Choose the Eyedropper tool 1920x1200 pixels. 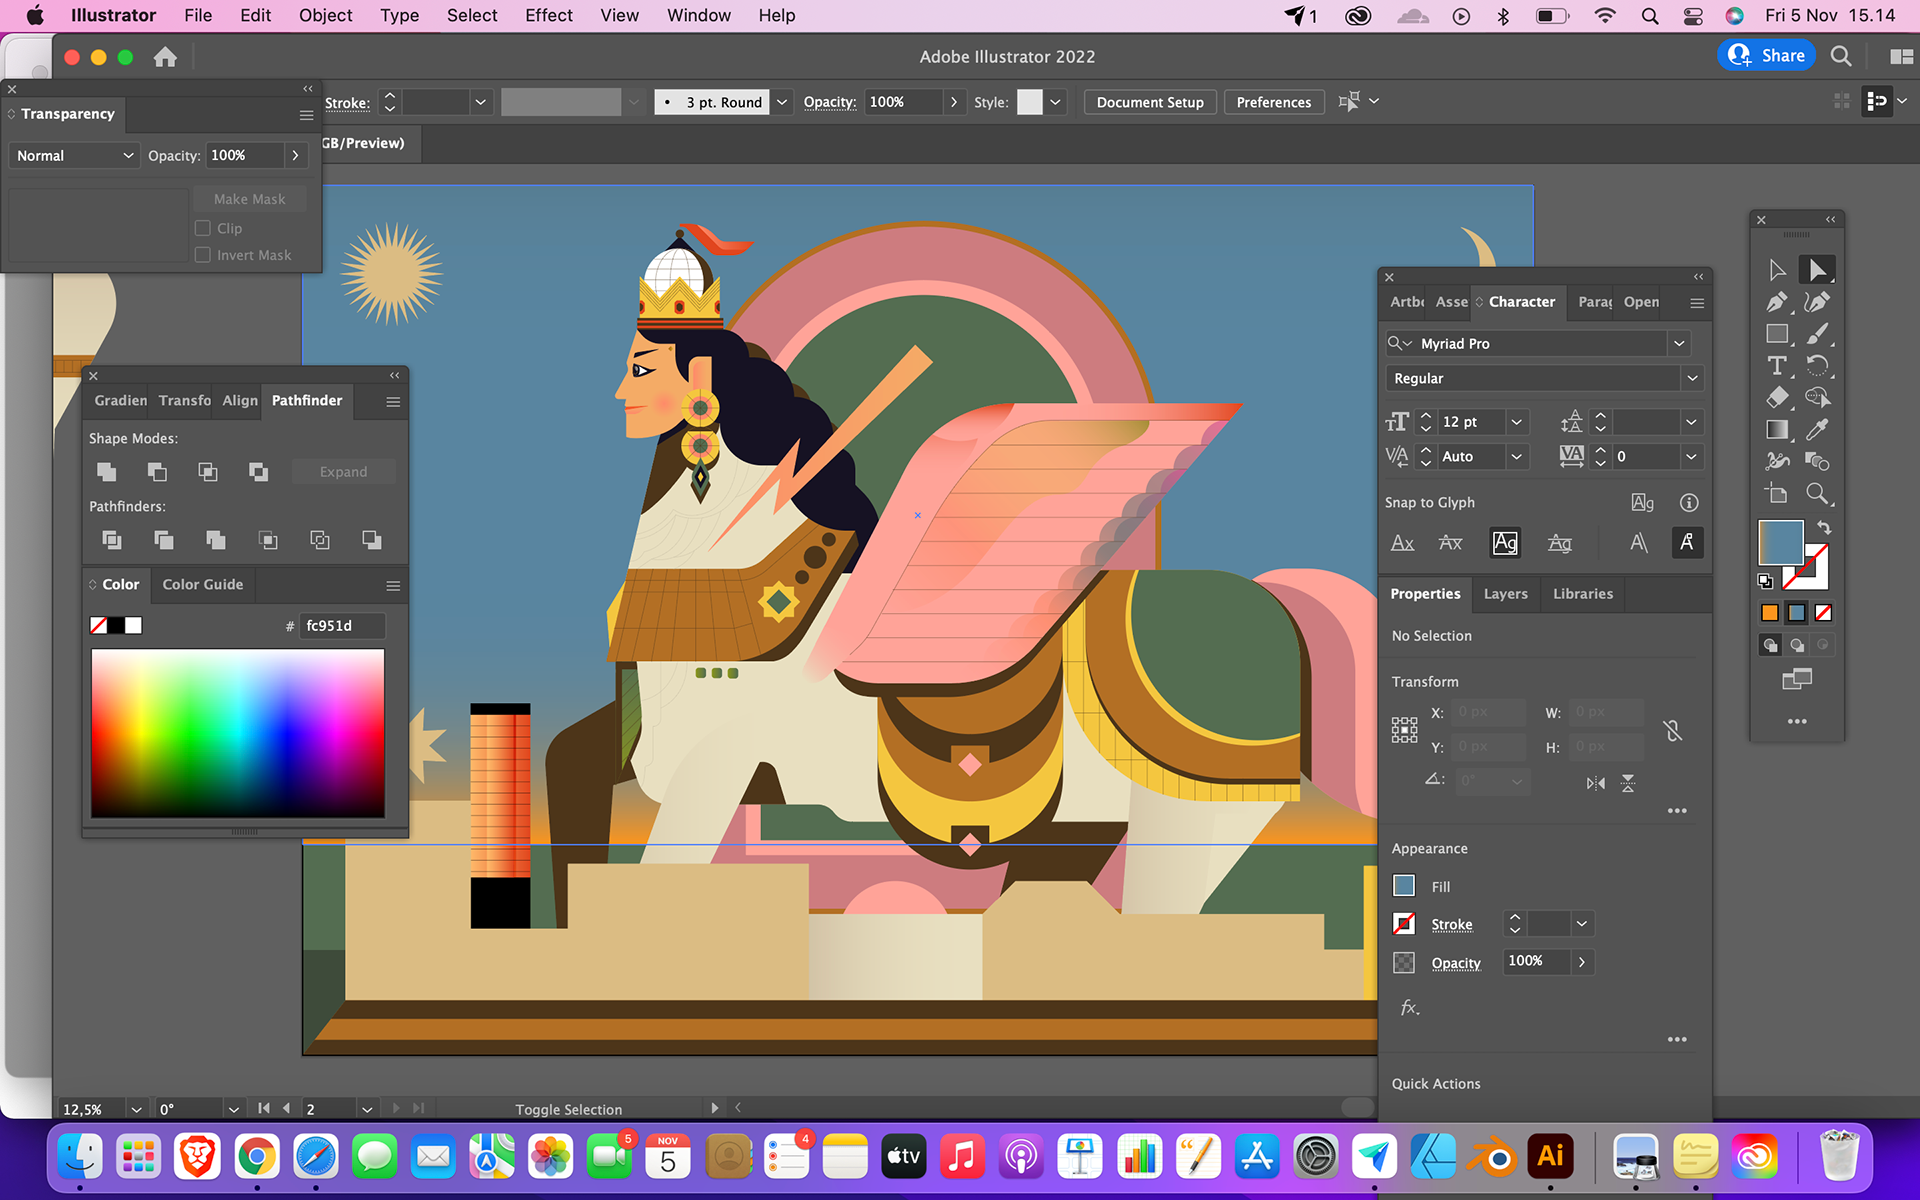[1817, 430]
